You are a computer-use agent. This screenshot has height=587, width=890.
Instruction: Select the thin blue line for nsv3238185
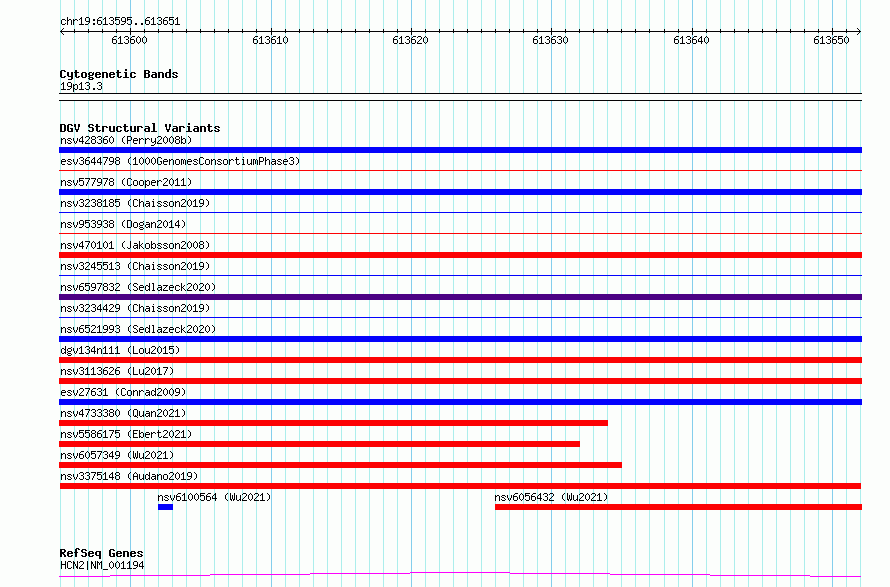[x=460, y=212]
